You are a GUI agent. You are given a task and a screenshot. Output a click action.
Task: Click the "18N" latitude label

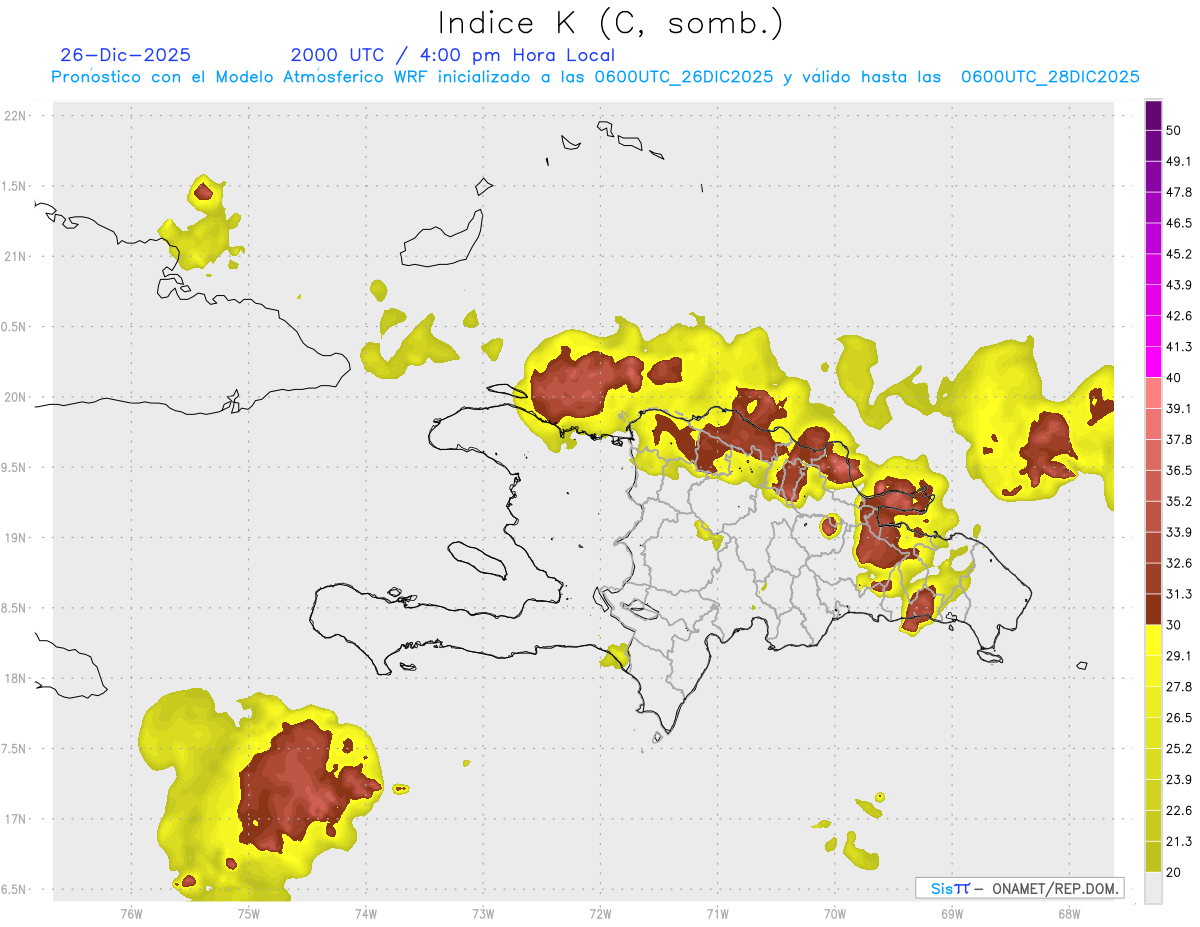pyautogui.click(x=16, y=679)
